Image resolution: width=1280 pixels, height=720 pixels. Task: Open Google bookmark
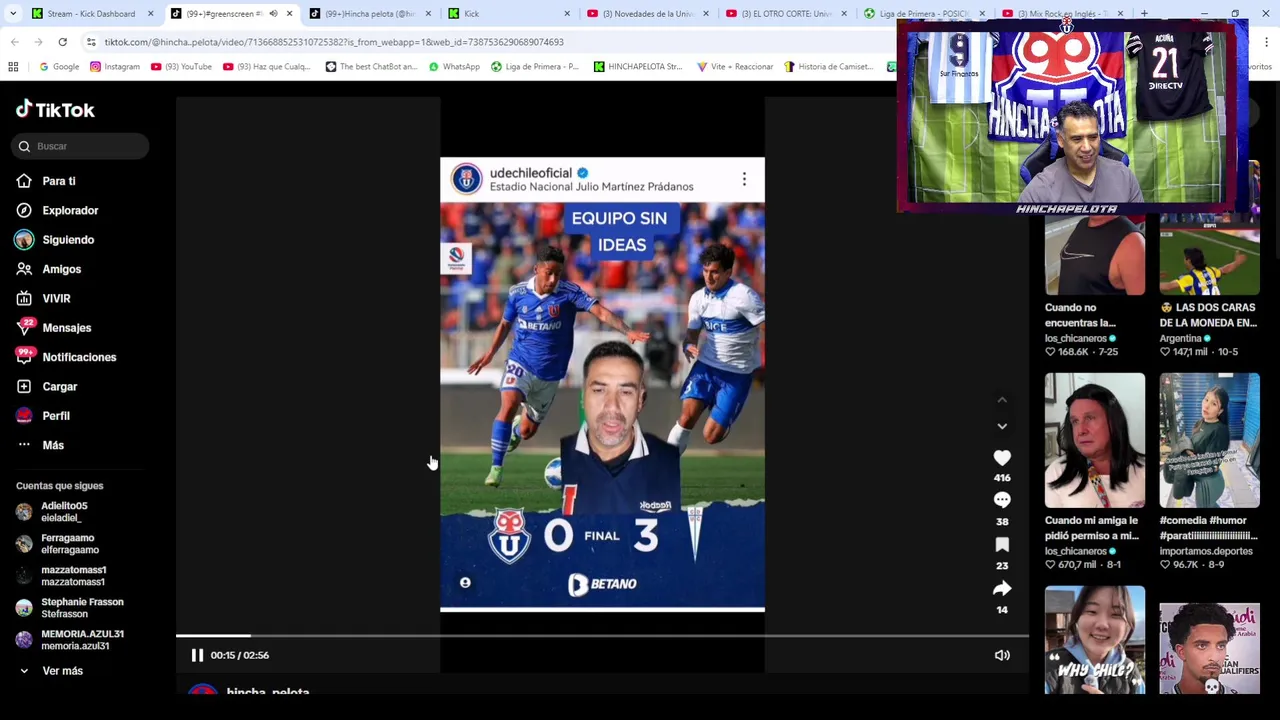(x=59, y=67)
